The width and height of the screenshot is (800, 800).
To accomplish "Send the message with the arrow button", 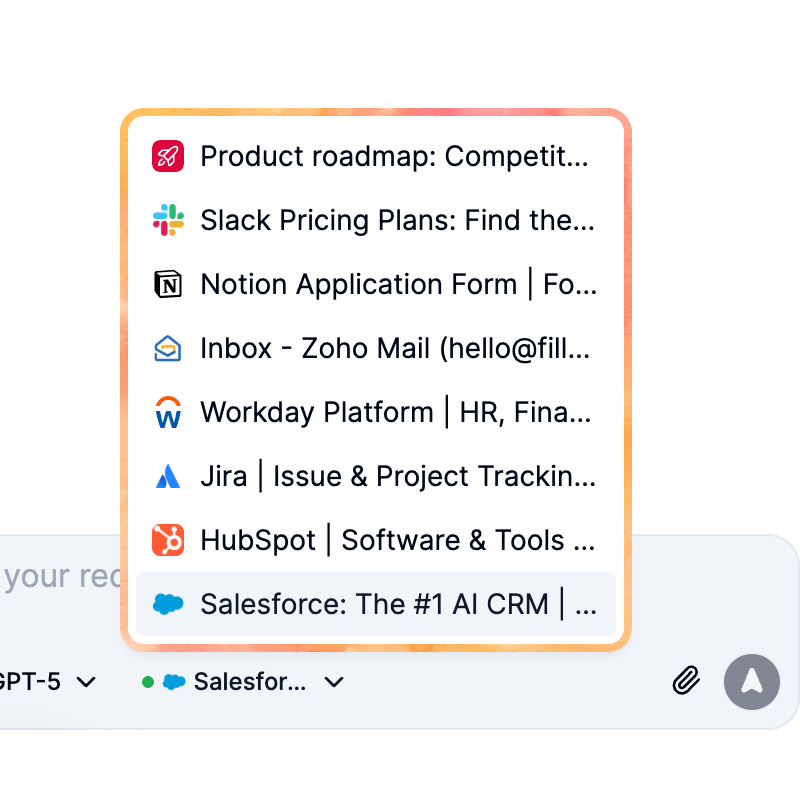I will click(x=751, y=681).
